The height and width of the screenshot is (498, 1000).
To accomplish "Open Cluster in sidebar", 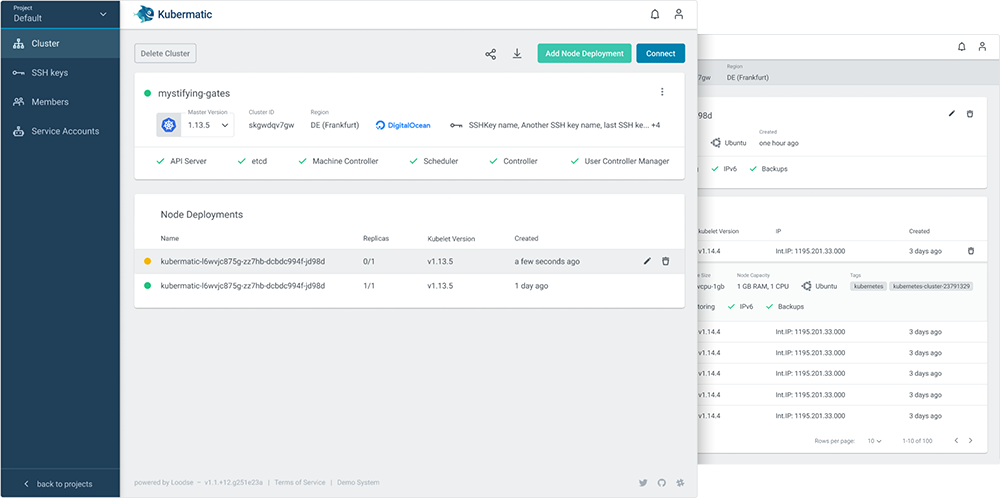I will click(x=60, y=44).
